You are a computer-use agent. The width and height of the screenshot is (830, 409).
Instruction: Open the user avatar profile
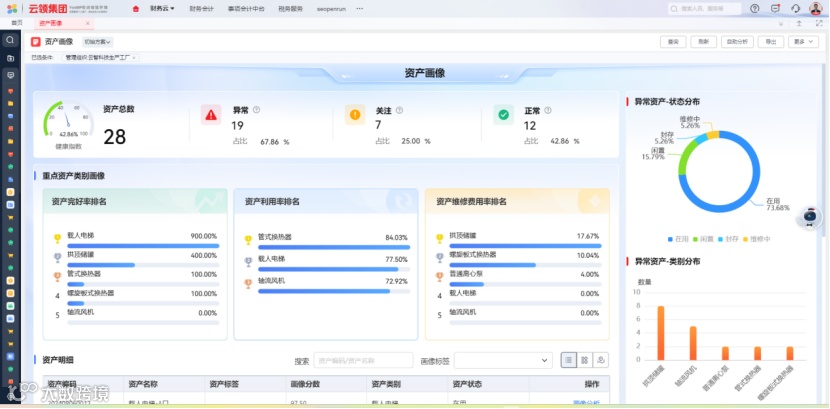point(816,8)
